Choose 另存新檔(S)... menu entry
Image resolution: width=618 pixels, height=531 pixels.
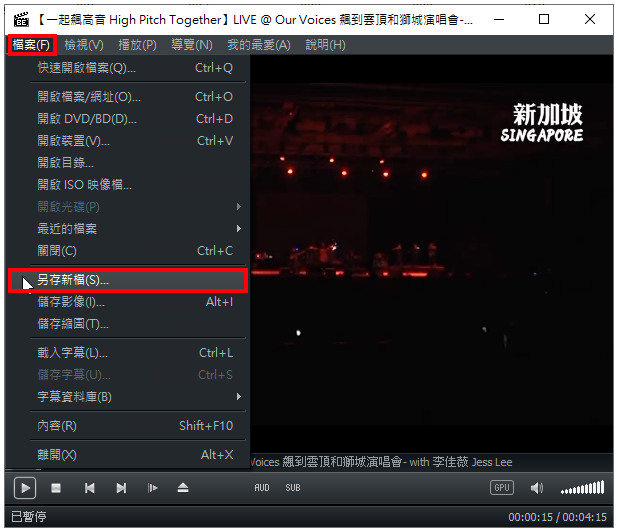pos(128,280)
